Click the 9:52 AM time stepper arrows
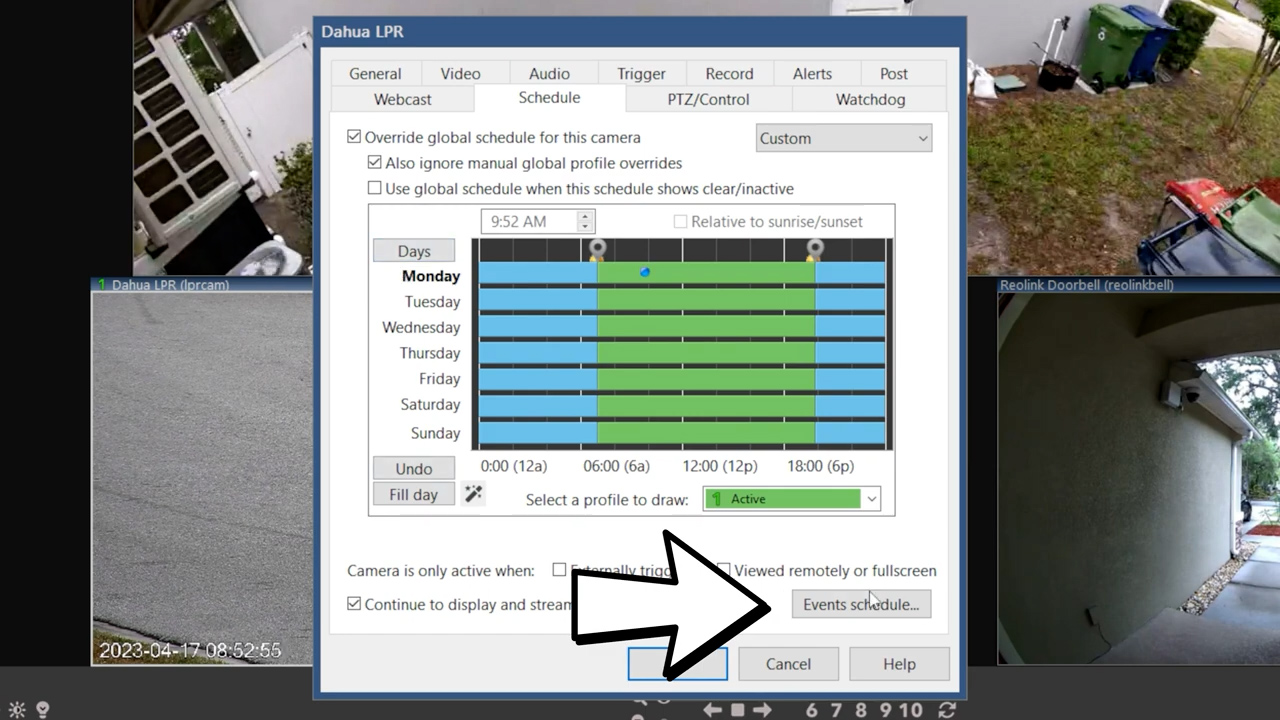 (586, 222)
